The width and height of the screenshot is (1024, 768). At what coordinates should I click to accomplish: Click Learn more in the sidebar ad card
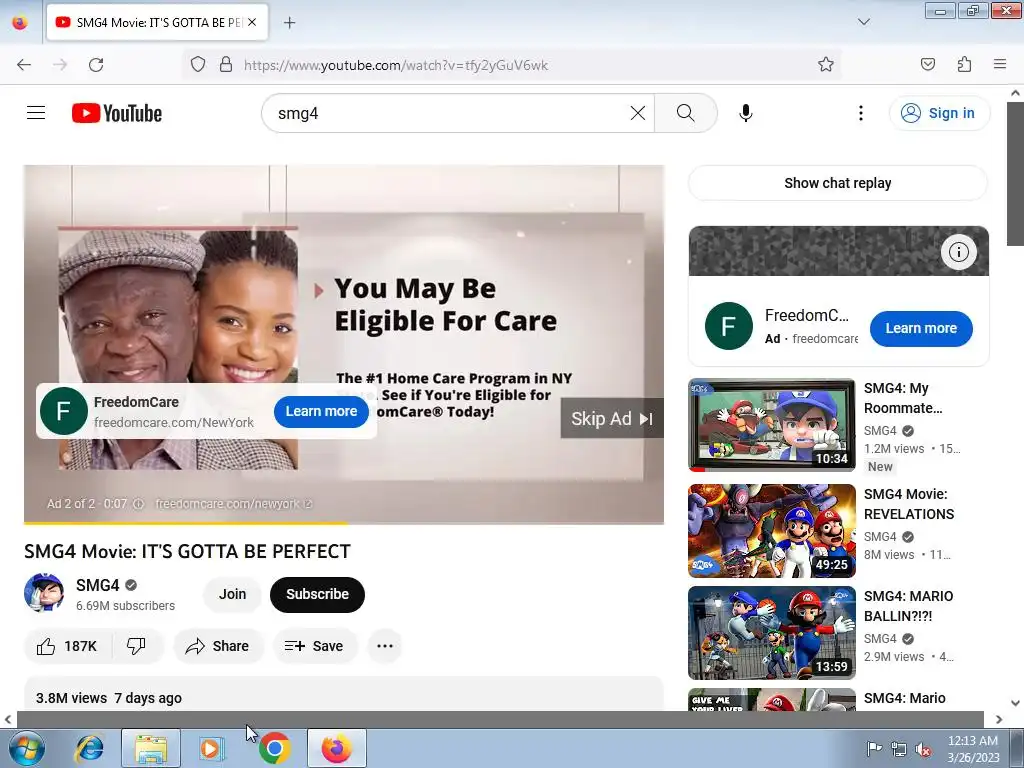(921, 328)
